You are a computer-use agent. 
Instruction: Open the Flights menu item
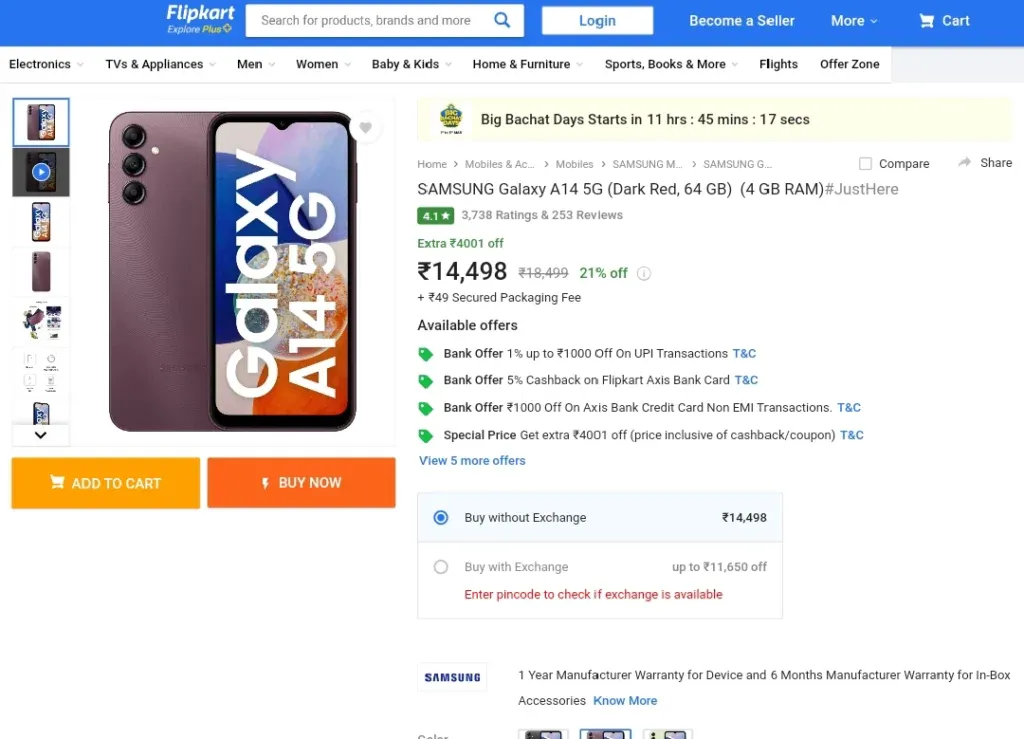pyautogui.click(x=778, y=64)
